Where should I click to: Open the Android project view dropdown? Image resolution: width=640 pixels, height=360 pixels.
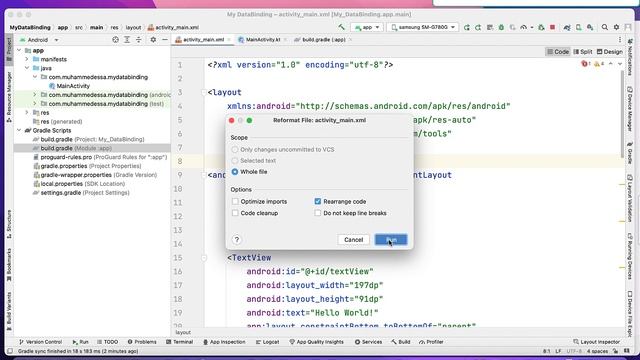pos(39,40)
